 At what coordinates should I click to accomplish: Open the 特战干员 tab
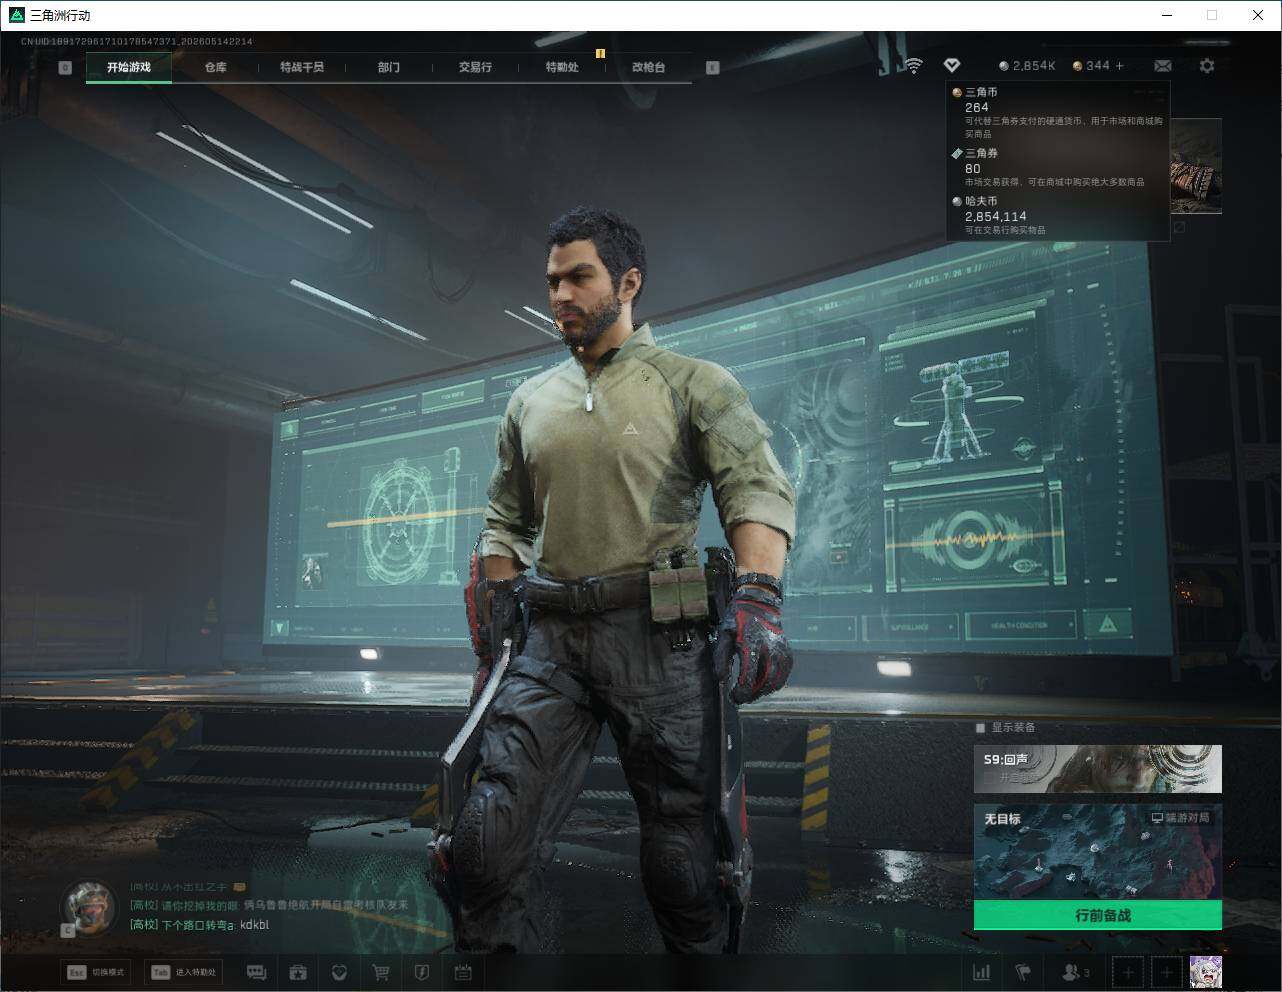[x=302, y=67]
